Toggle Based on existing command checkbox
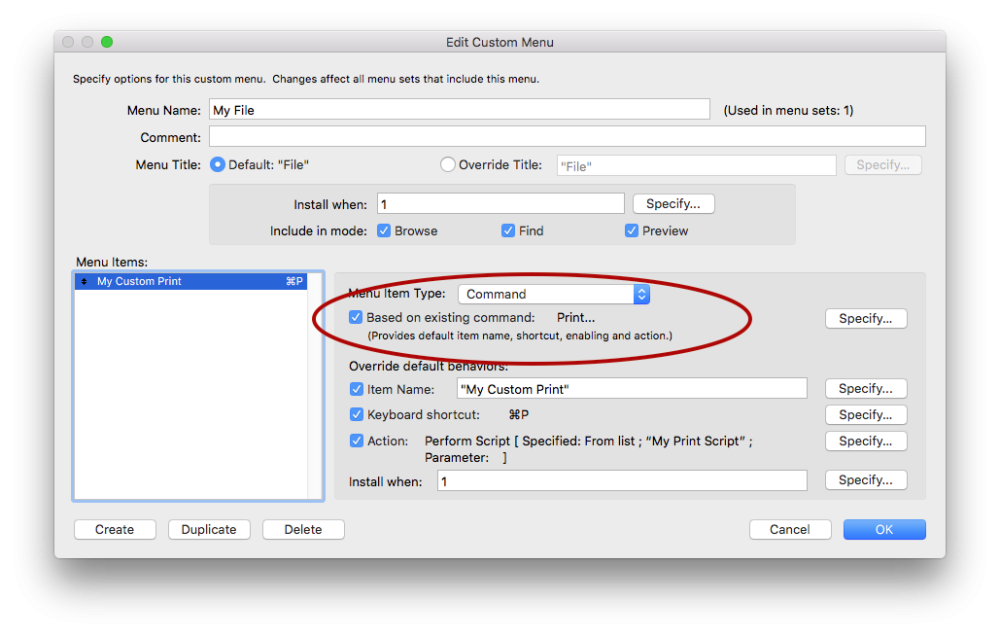Viewport: 1000px width, 636px height. pyautogui.click(x=356, y=318)
